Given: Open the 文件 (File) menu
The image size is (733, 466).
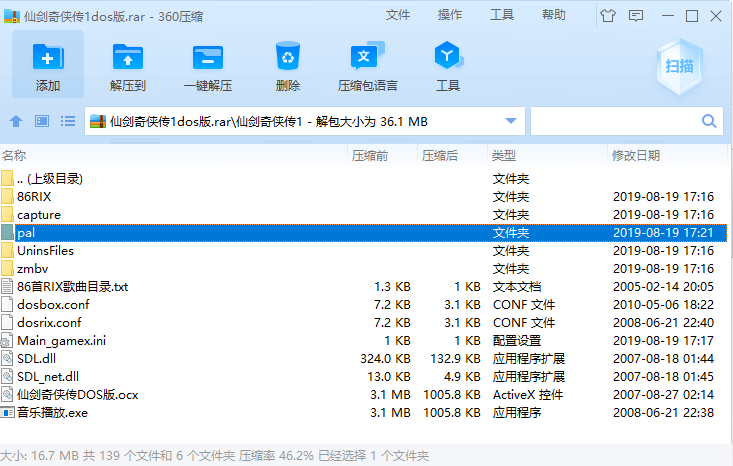Looking at the screenshot, I should (398, 15).
